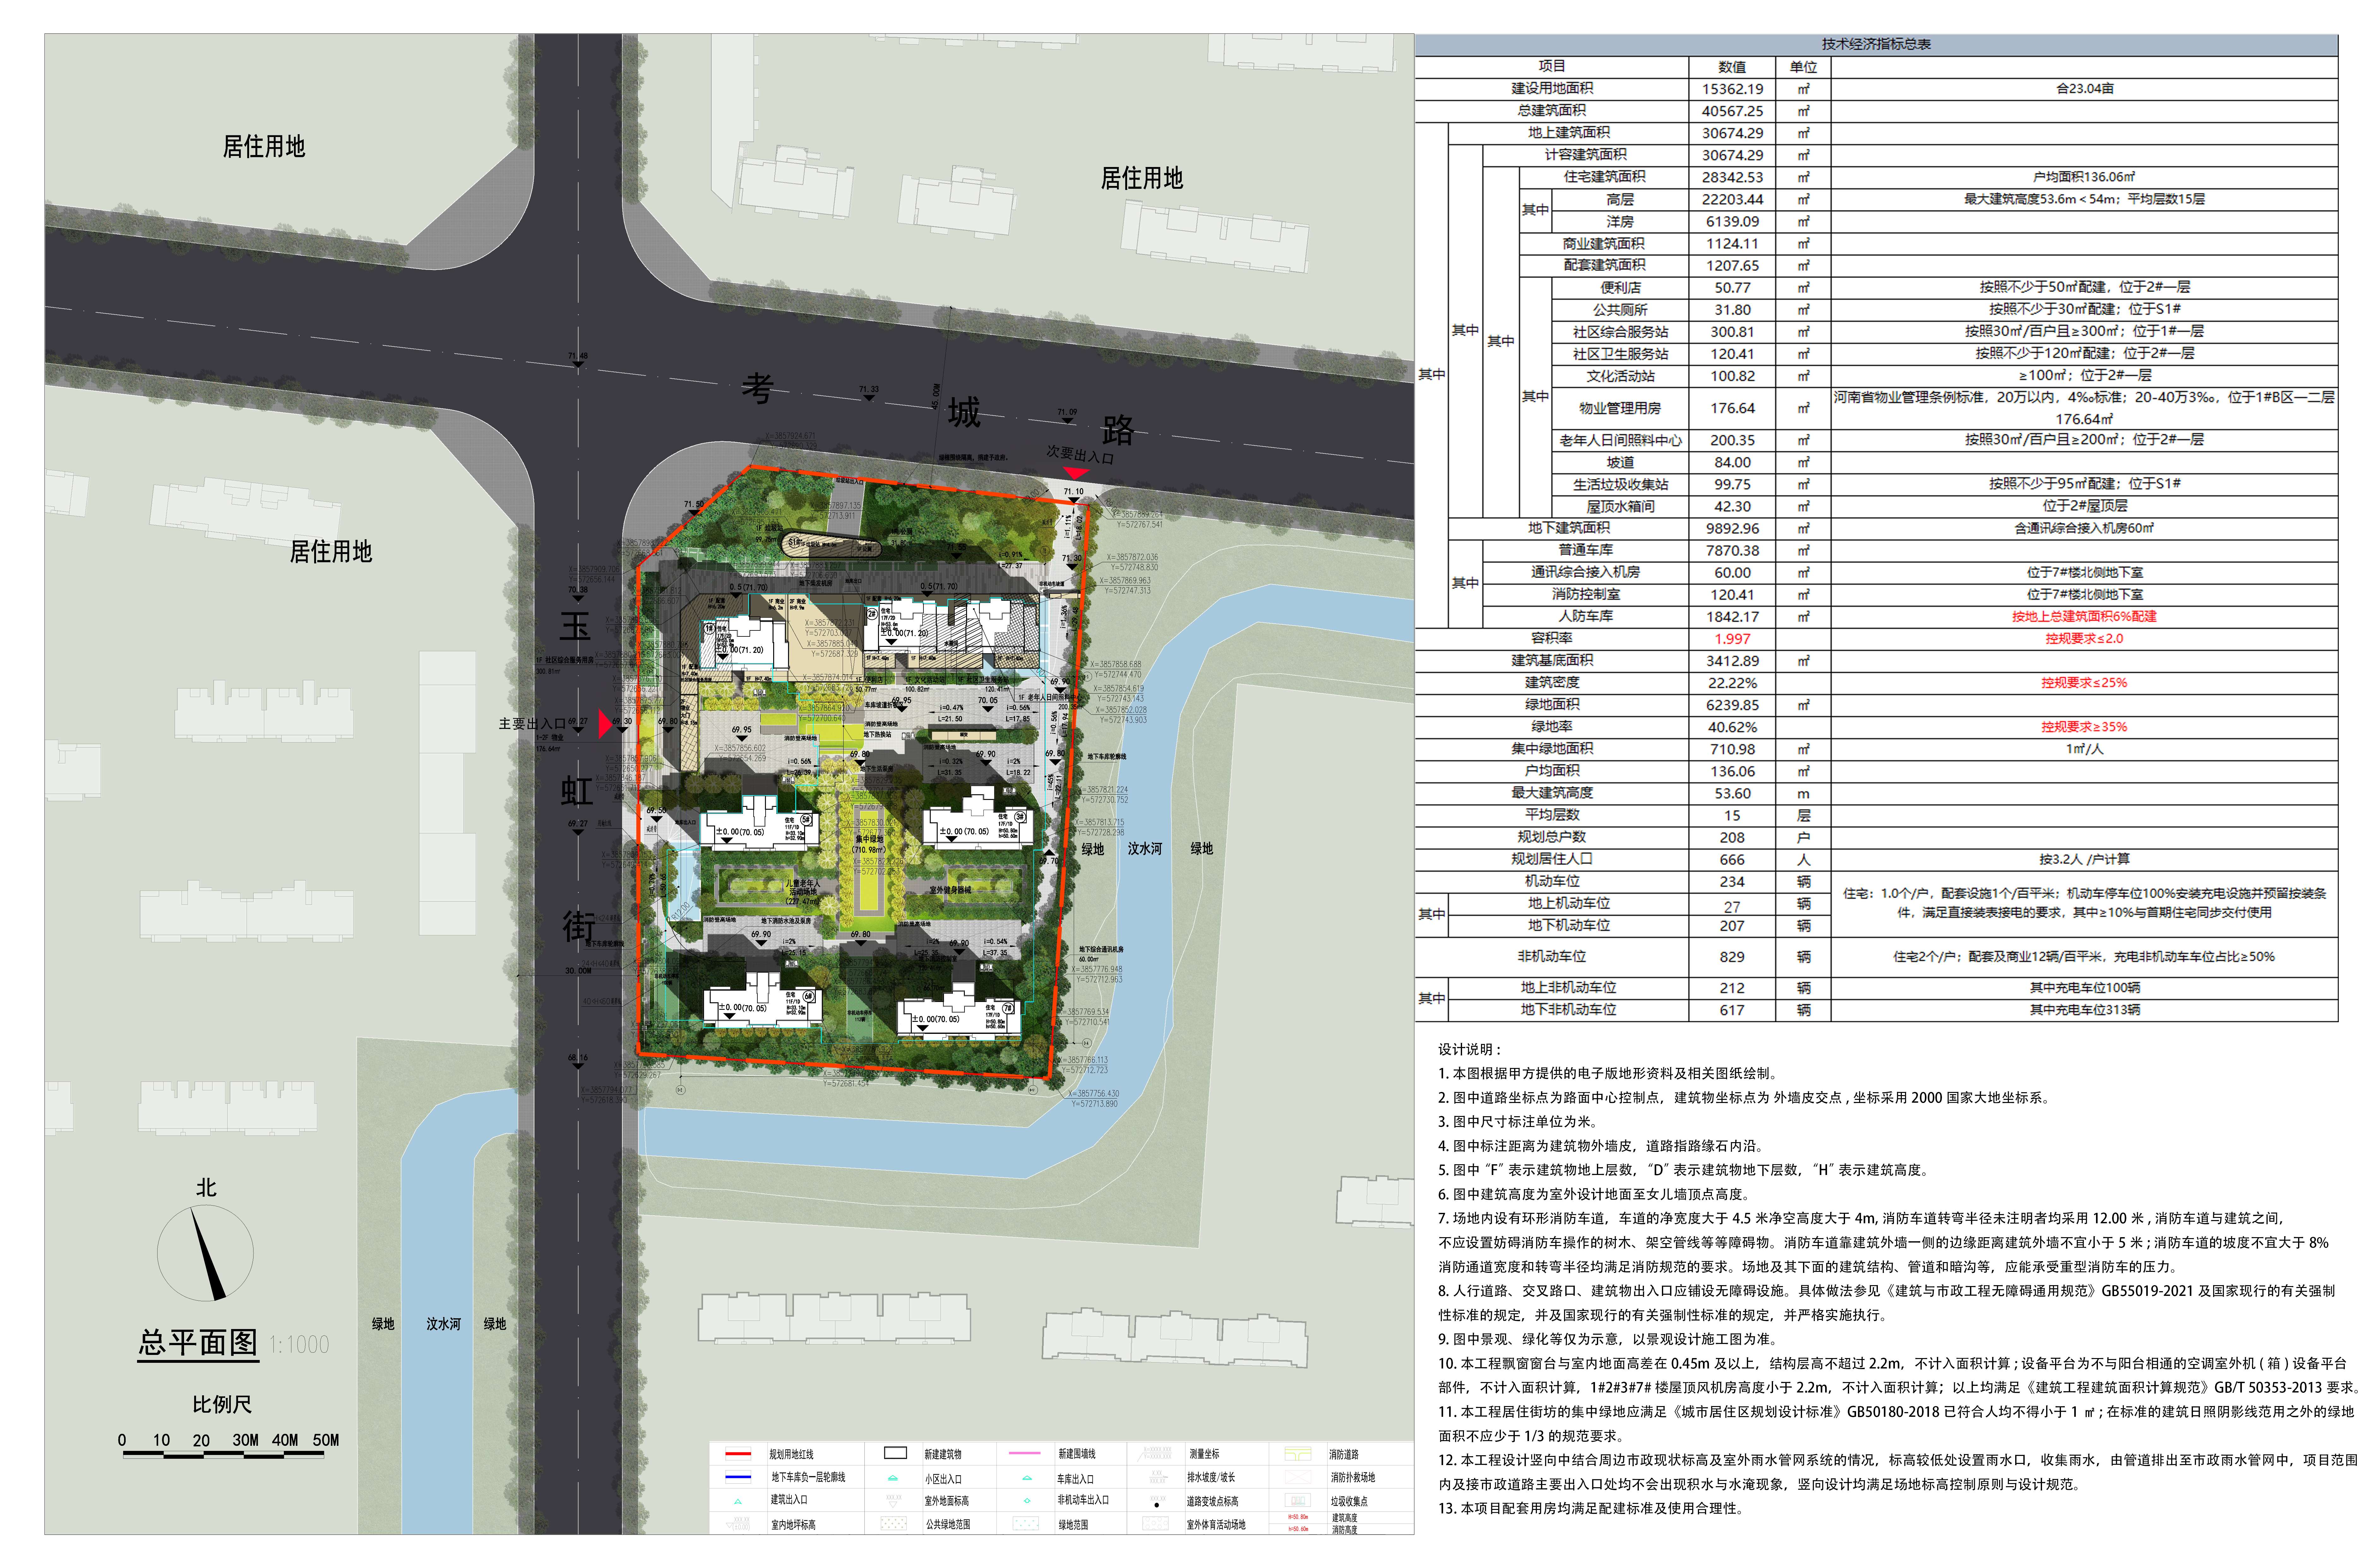Click the red triangle at 主要出入口
Screen dimensions: 2365x1568
coord(605,724)
